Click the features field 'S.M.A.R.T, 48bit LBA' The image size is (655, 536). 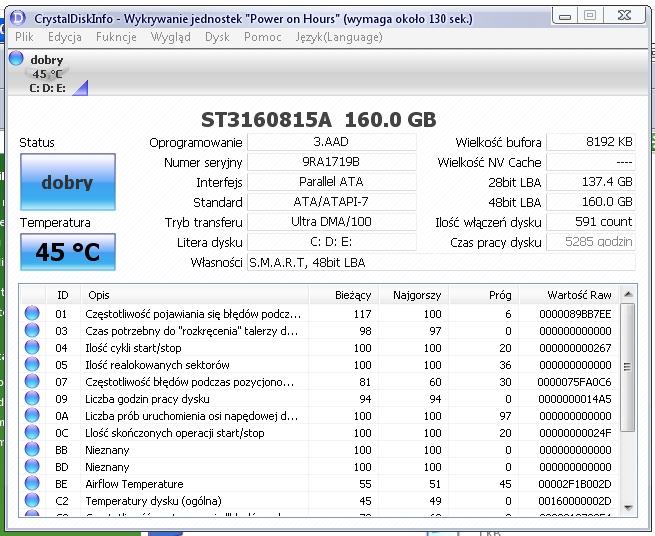[x=442, y=262]
